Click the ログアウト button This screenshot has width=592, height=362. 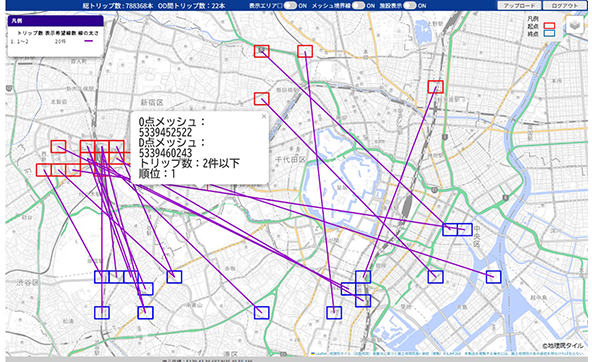tap(564, 6)
